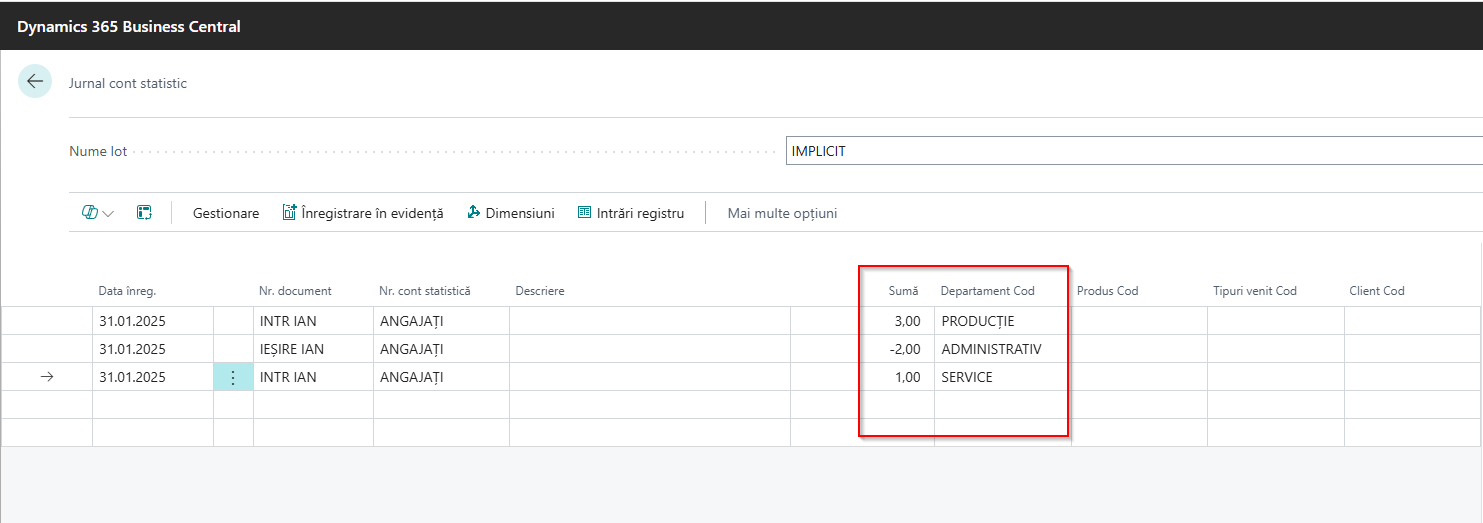Click Înregistrare în evidență post icon
Viewport: 1483px width, 523px height.
coord(290,213)
